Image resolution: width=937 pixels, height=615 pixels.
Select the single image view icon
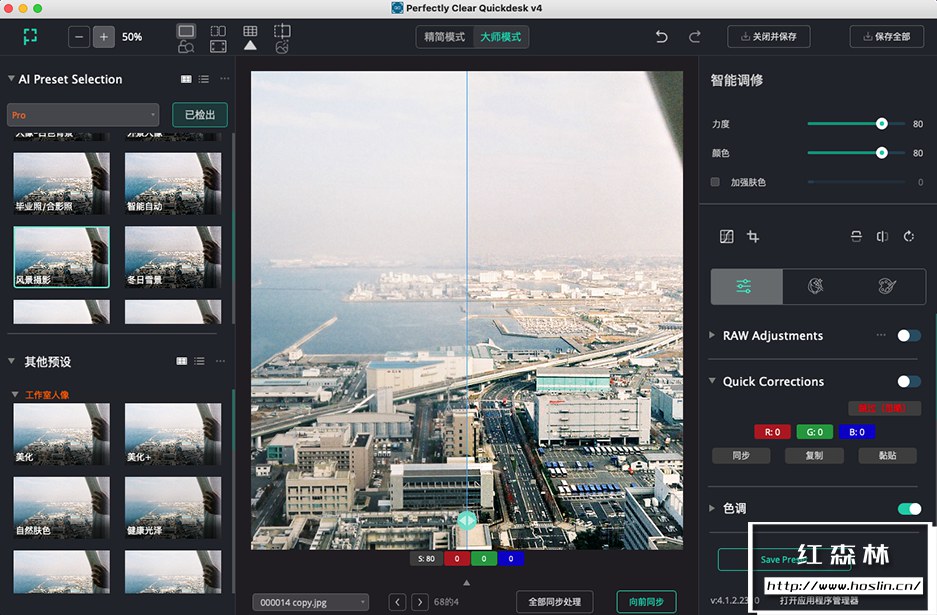pyautogui.click(x=186, y=31)
